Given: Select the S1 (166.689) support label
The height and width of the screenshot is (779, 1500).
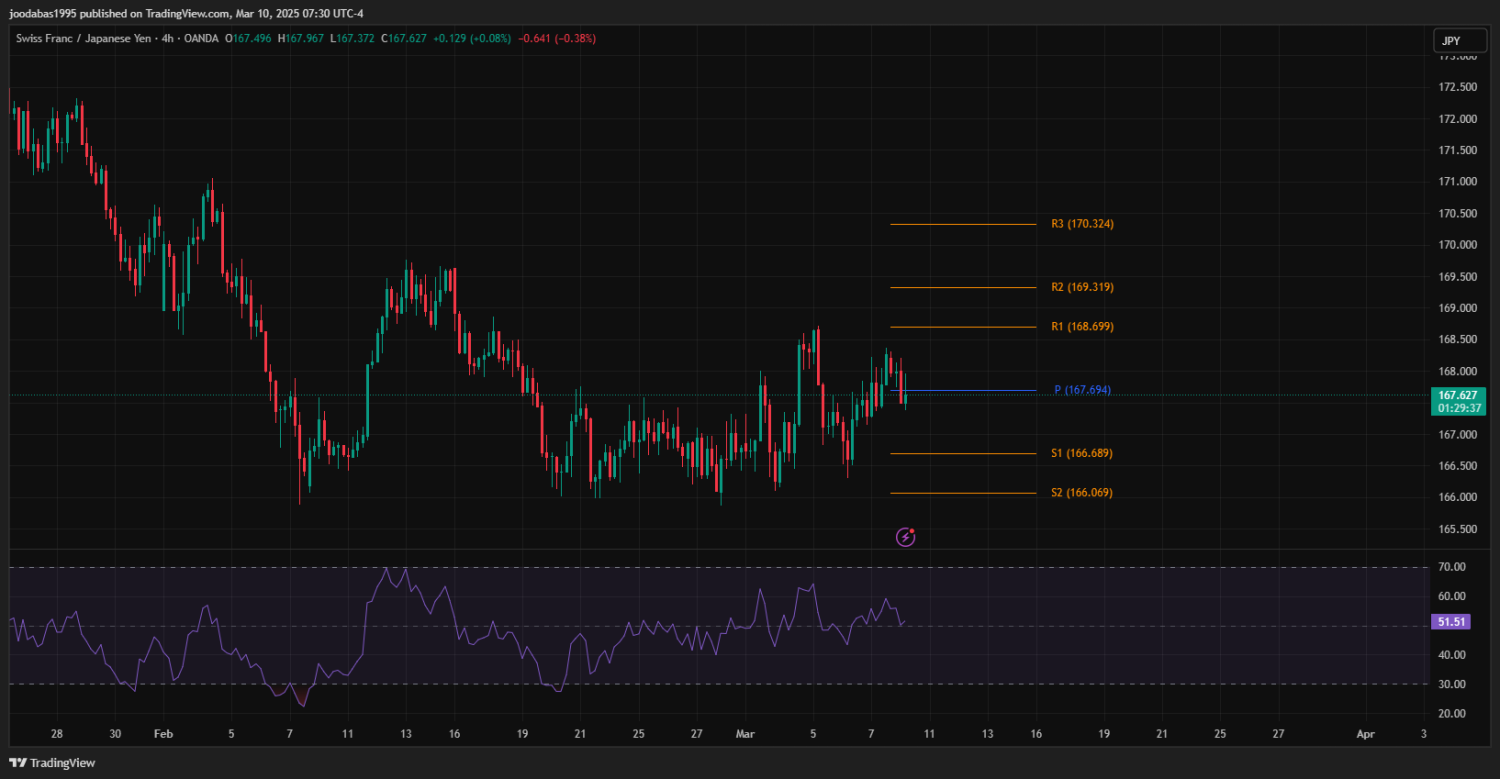Looking at the screenshot, I should point(1081,453).
